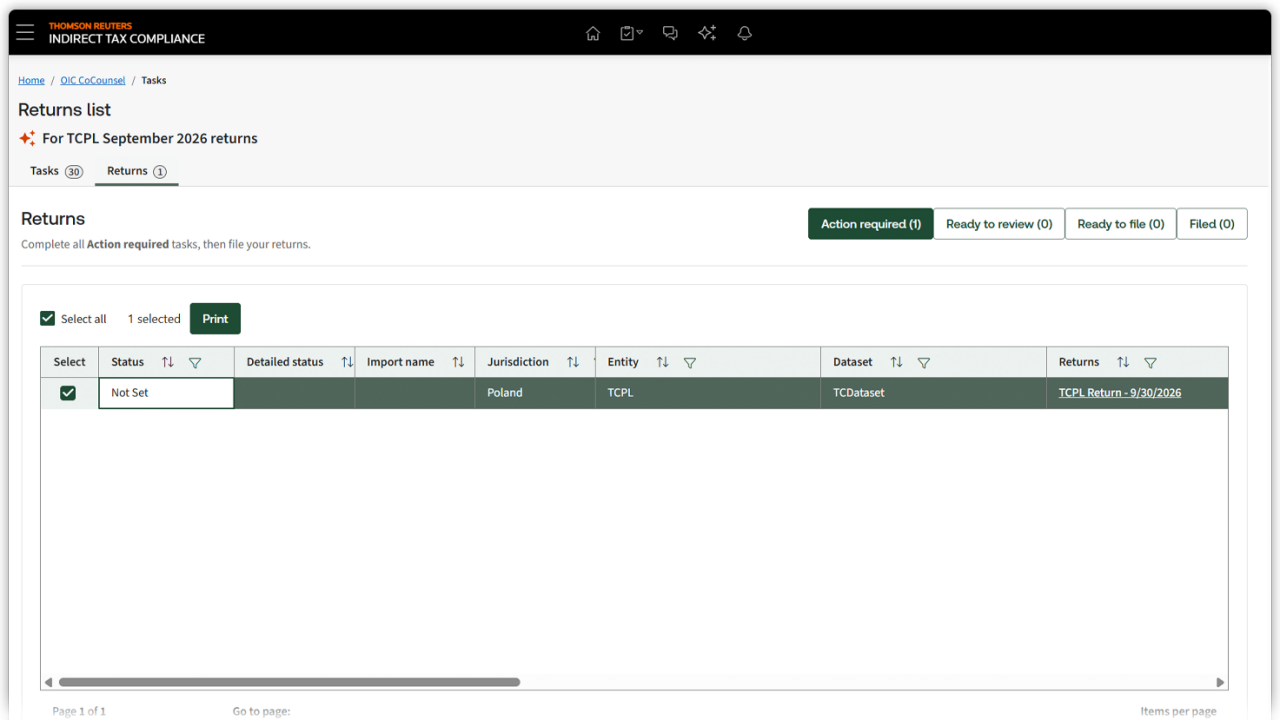The height and width of the screenshot is (720, 1280).
Task: Show Ready to file returns
Action: [1121, 224]
